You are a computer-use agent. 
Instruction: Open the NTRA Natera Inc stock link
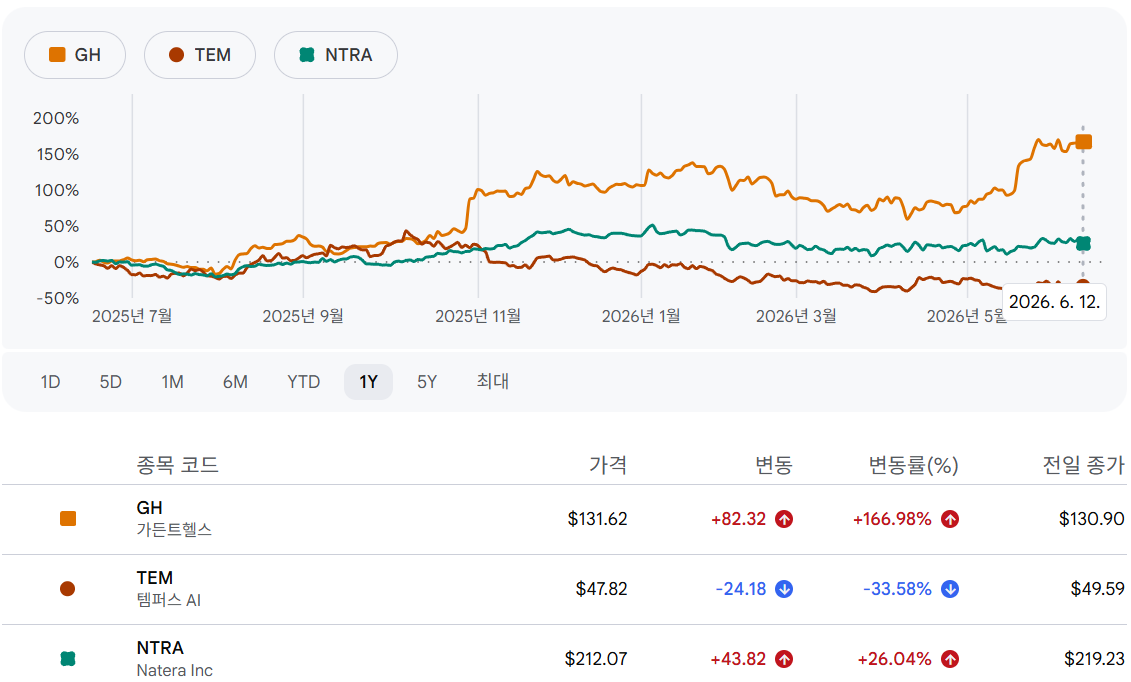coord(175,658)
